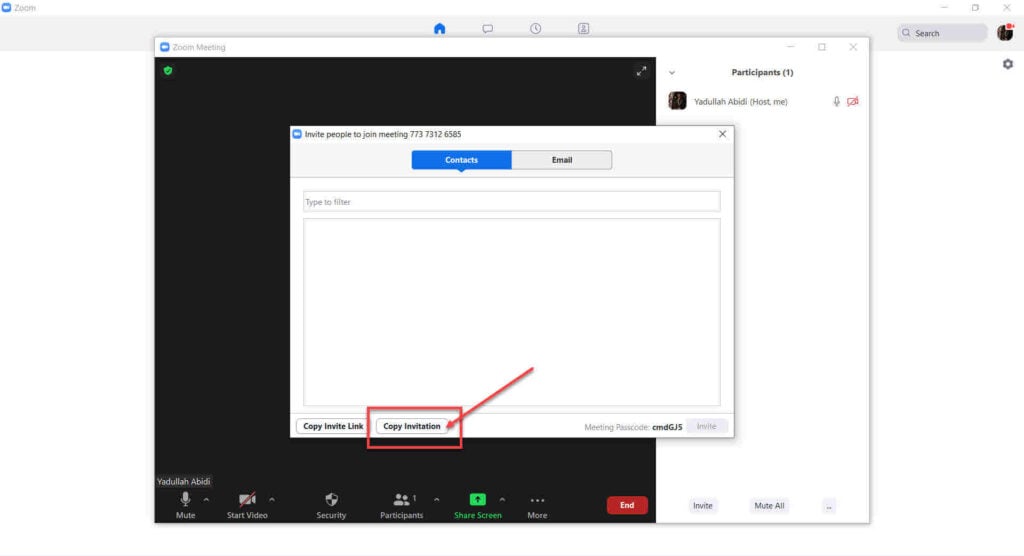Open caret next to Participants button
1024x556 pixels.
436,500
